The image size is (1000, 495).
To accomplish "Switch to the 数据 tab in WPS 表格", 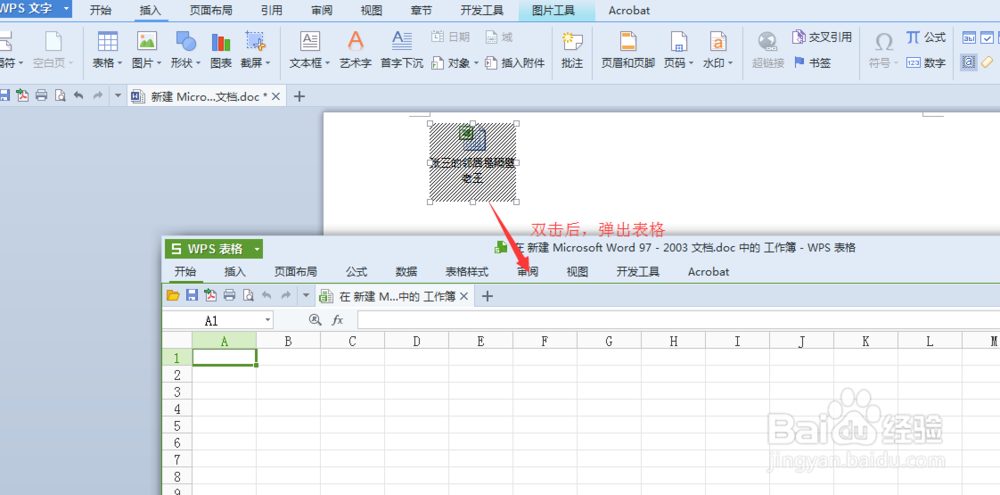I will (406, 272).
